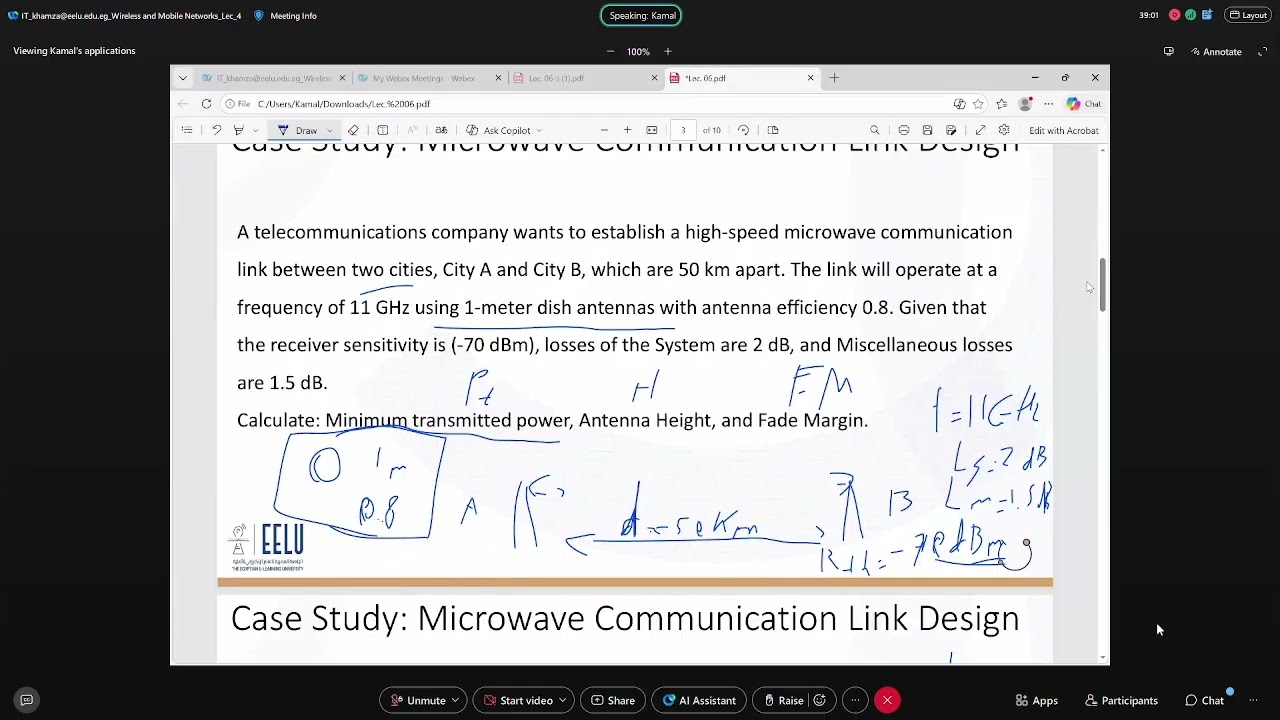
Task: Open the favorites list icon
Action: [x=1001, y=104]
